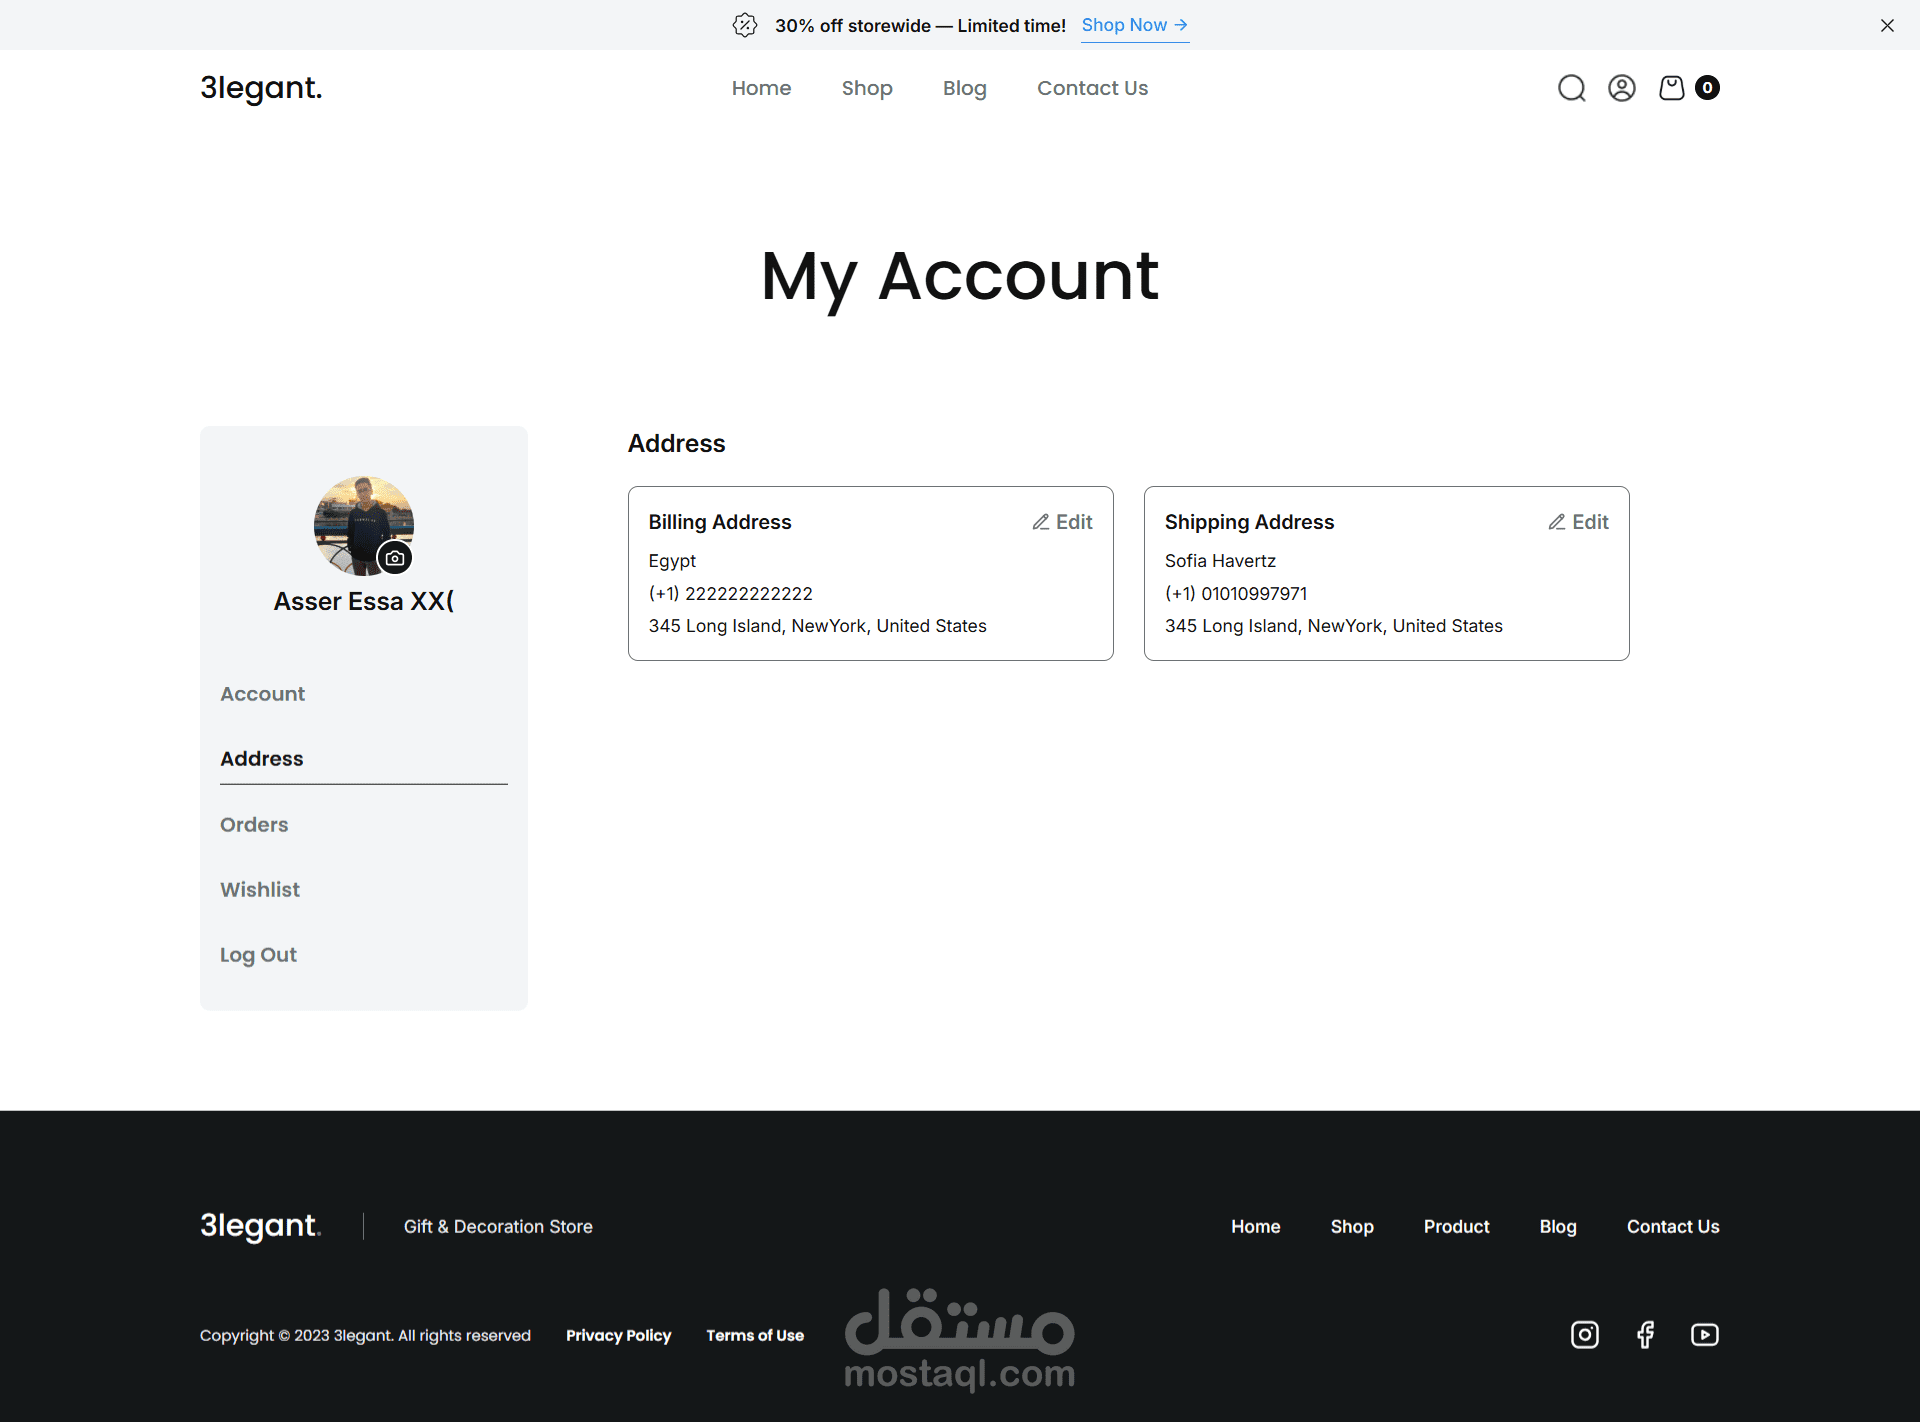Open the search magnifier icon
This screenshot has height=1422, width=1920.
[1571, 88]
